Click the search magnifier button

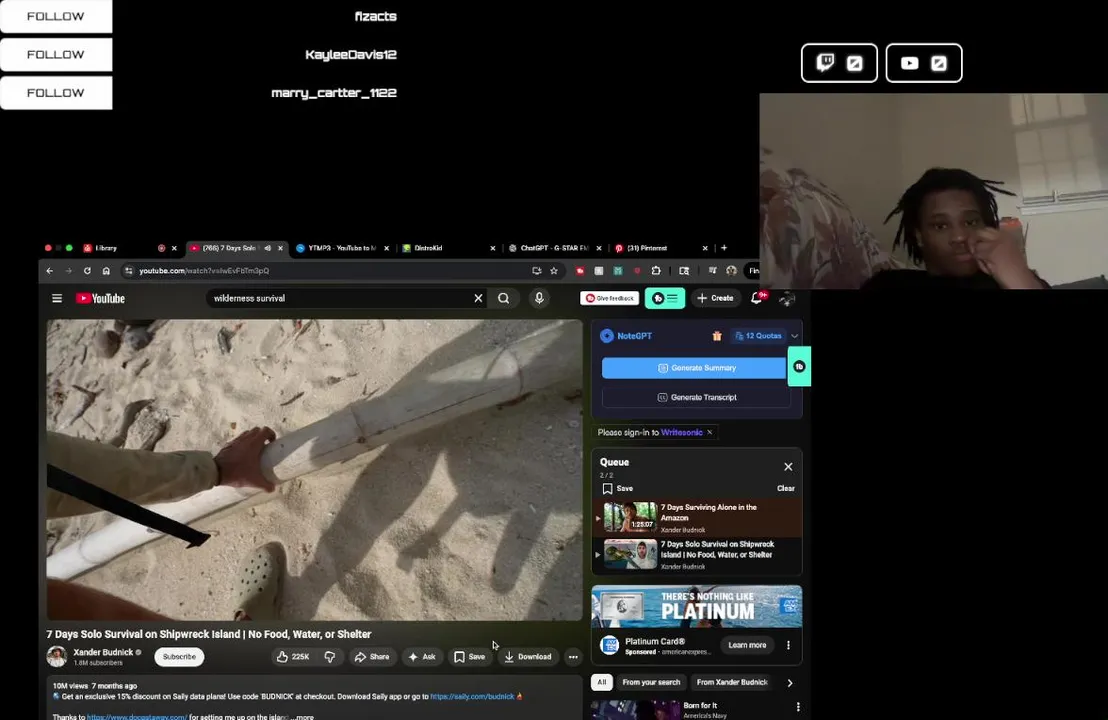[503, 298]
